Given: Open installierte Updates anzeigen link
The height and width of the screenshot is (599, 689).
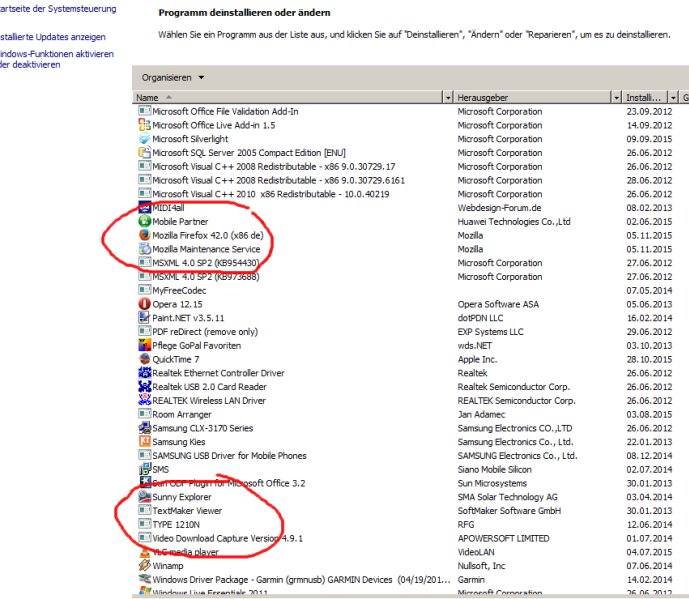Looking at the screenshot, I should (53, 37).
